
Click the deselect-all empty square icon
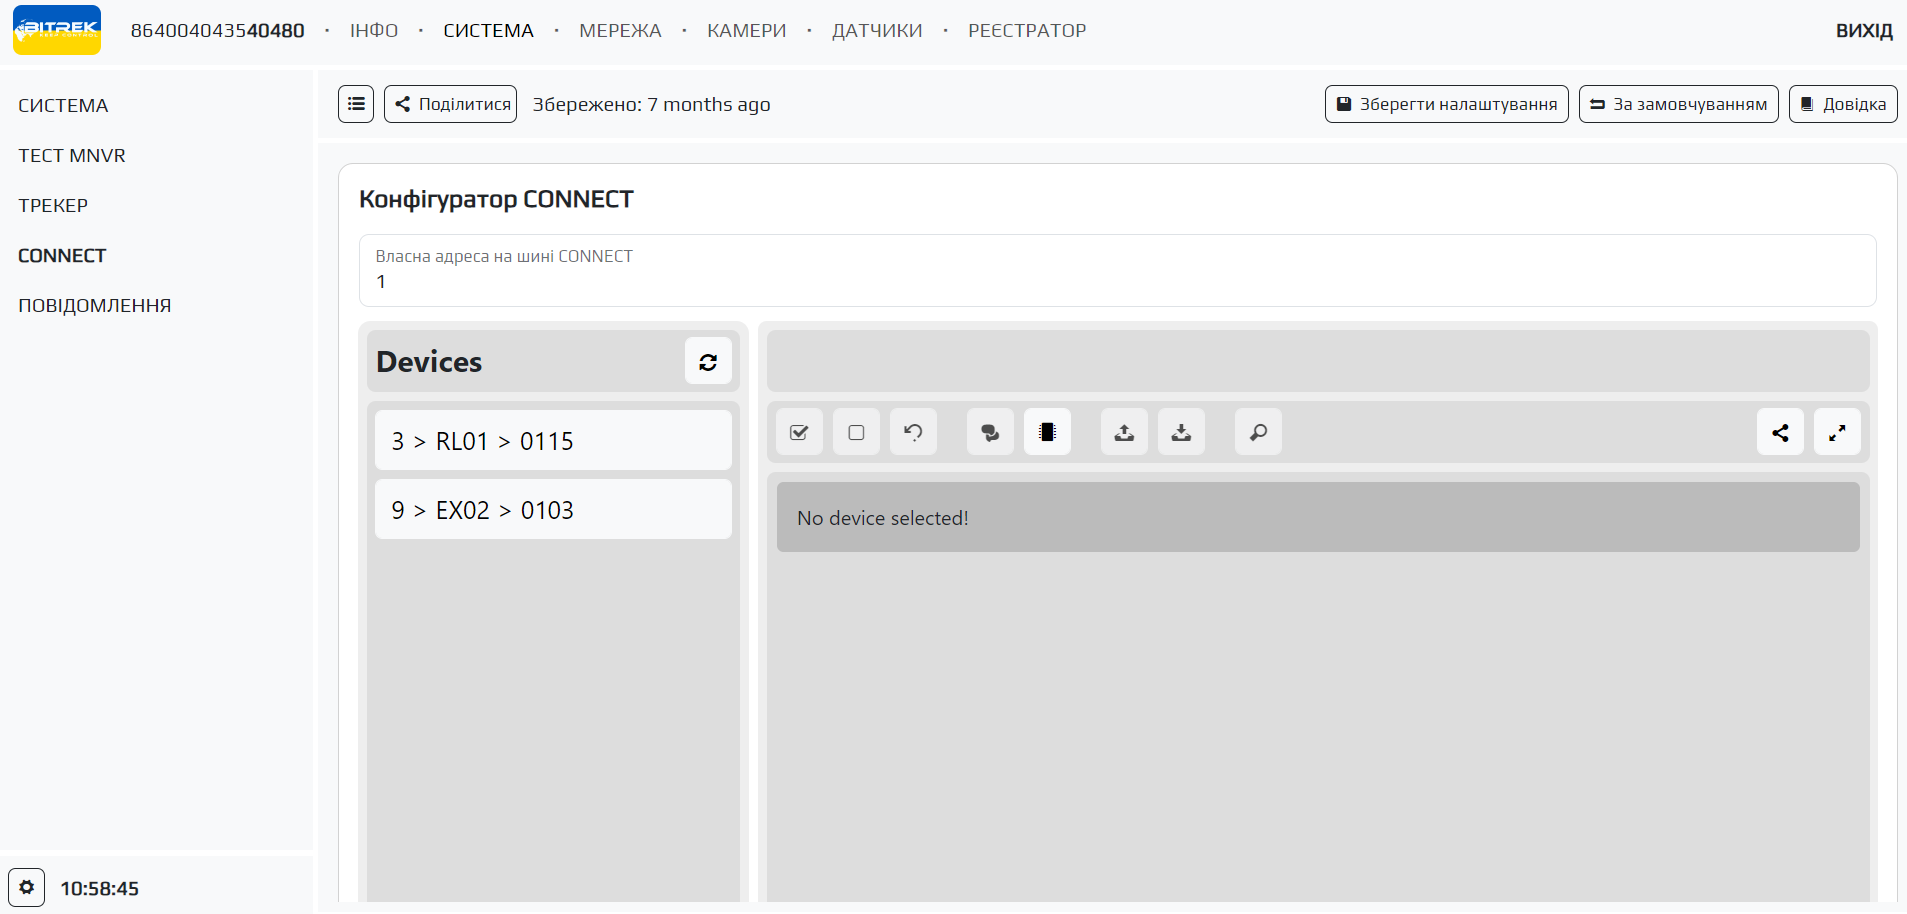pyautogui.click(x=856, y=433)
